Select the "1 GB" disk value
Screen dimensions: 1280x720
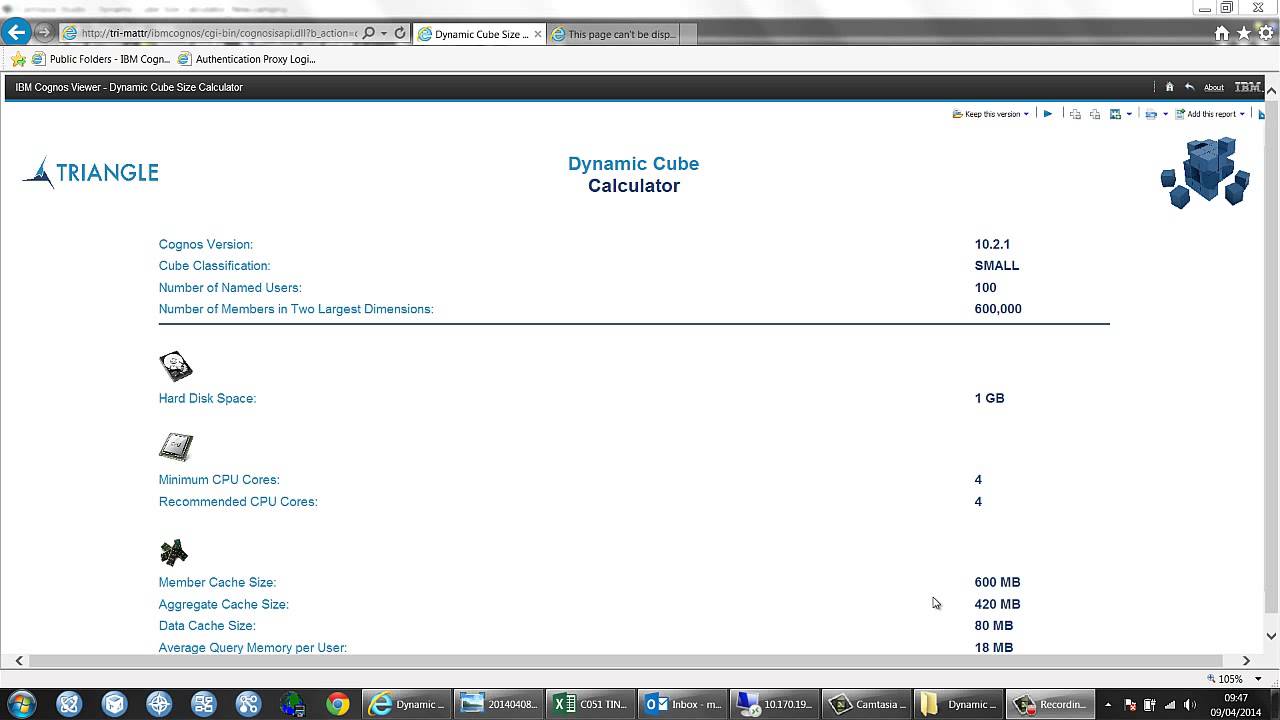pyautogui.click(x=989, y=398)
